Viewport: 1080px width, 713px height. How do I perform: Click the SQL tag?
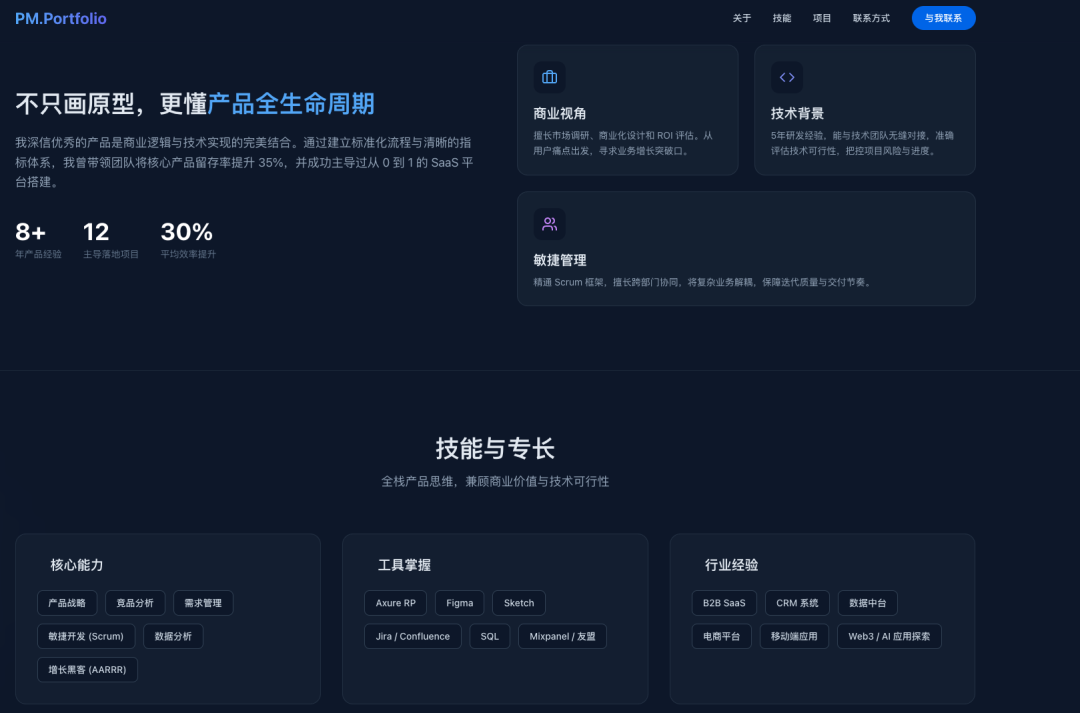point(489,636)
